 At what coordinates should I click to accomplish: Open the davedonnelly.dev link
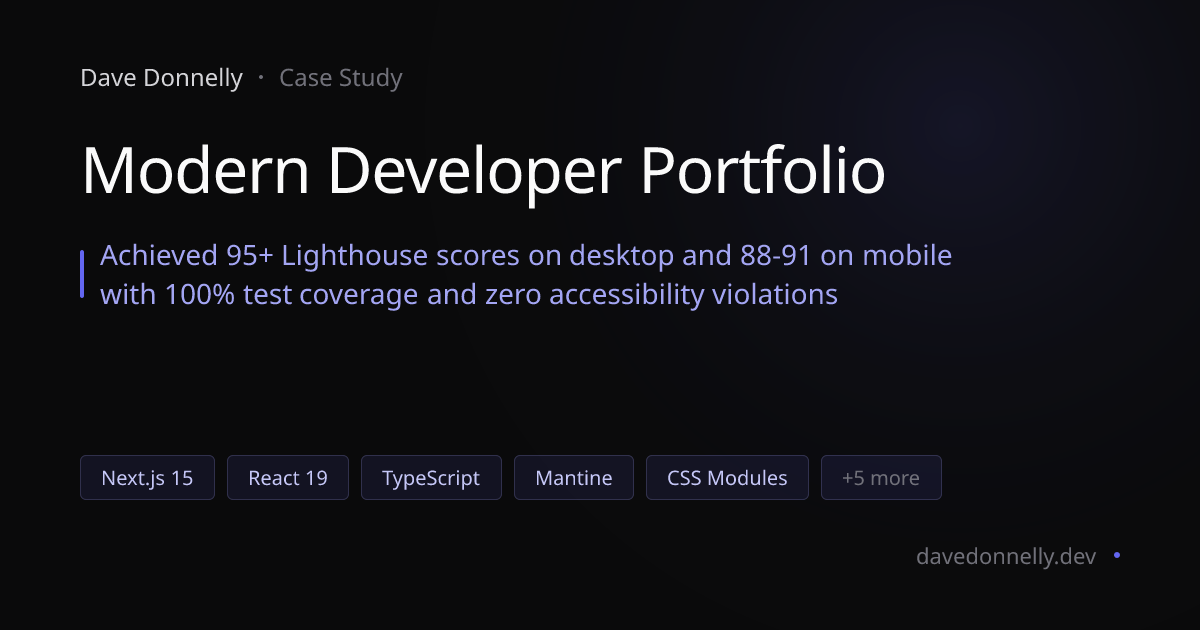[x=1006, y=556]
